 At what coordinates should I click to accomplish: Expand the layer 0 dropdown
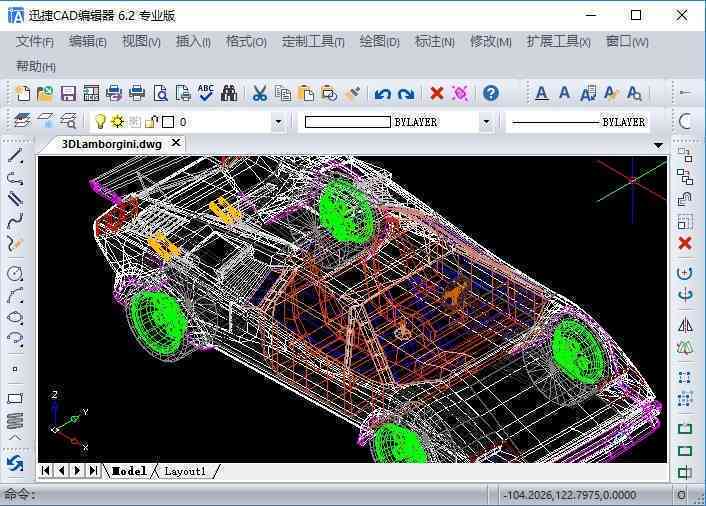(x=278, y=122)
